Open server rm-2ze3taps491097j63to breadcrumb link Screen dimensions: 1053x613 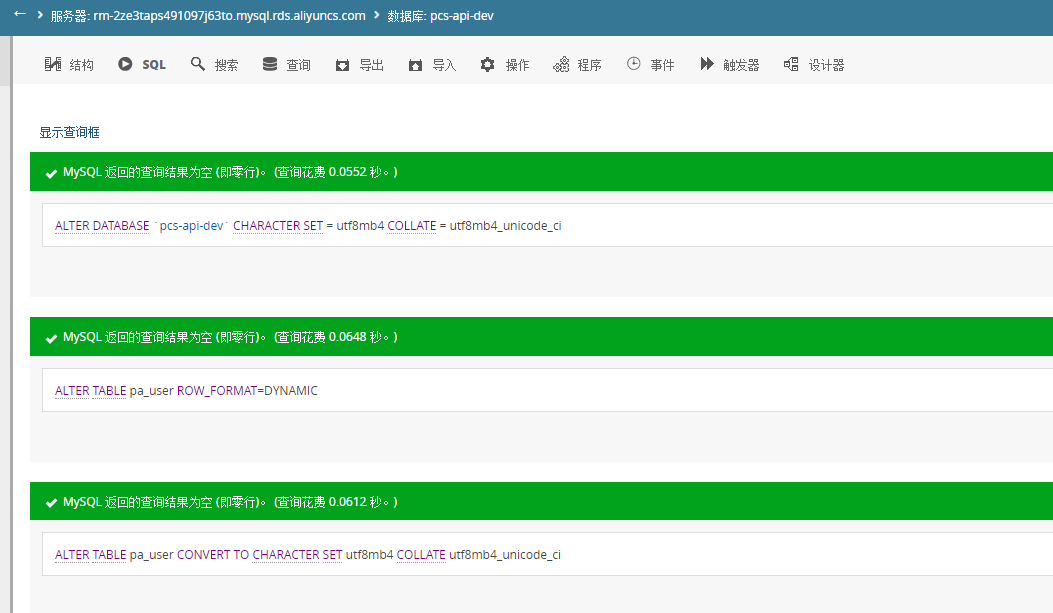(x=208, y=15)
